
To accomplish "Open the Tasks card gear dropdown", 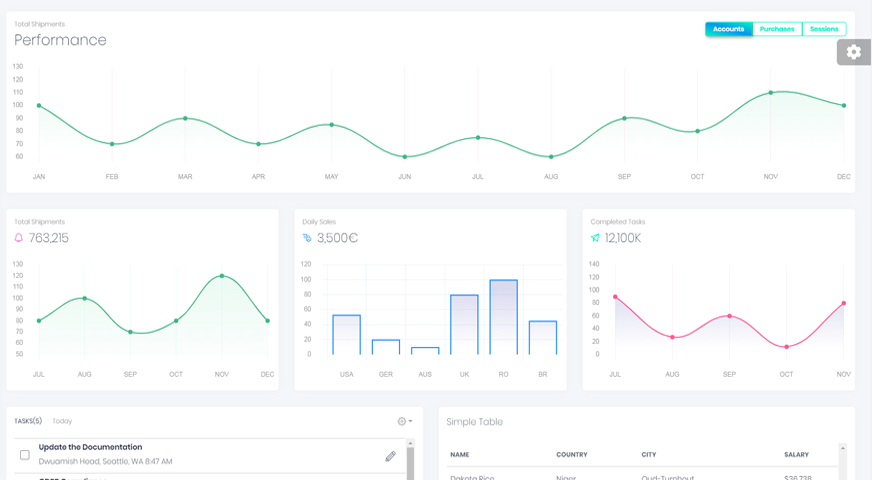I will pyautogui.click(x=404, y=421).
